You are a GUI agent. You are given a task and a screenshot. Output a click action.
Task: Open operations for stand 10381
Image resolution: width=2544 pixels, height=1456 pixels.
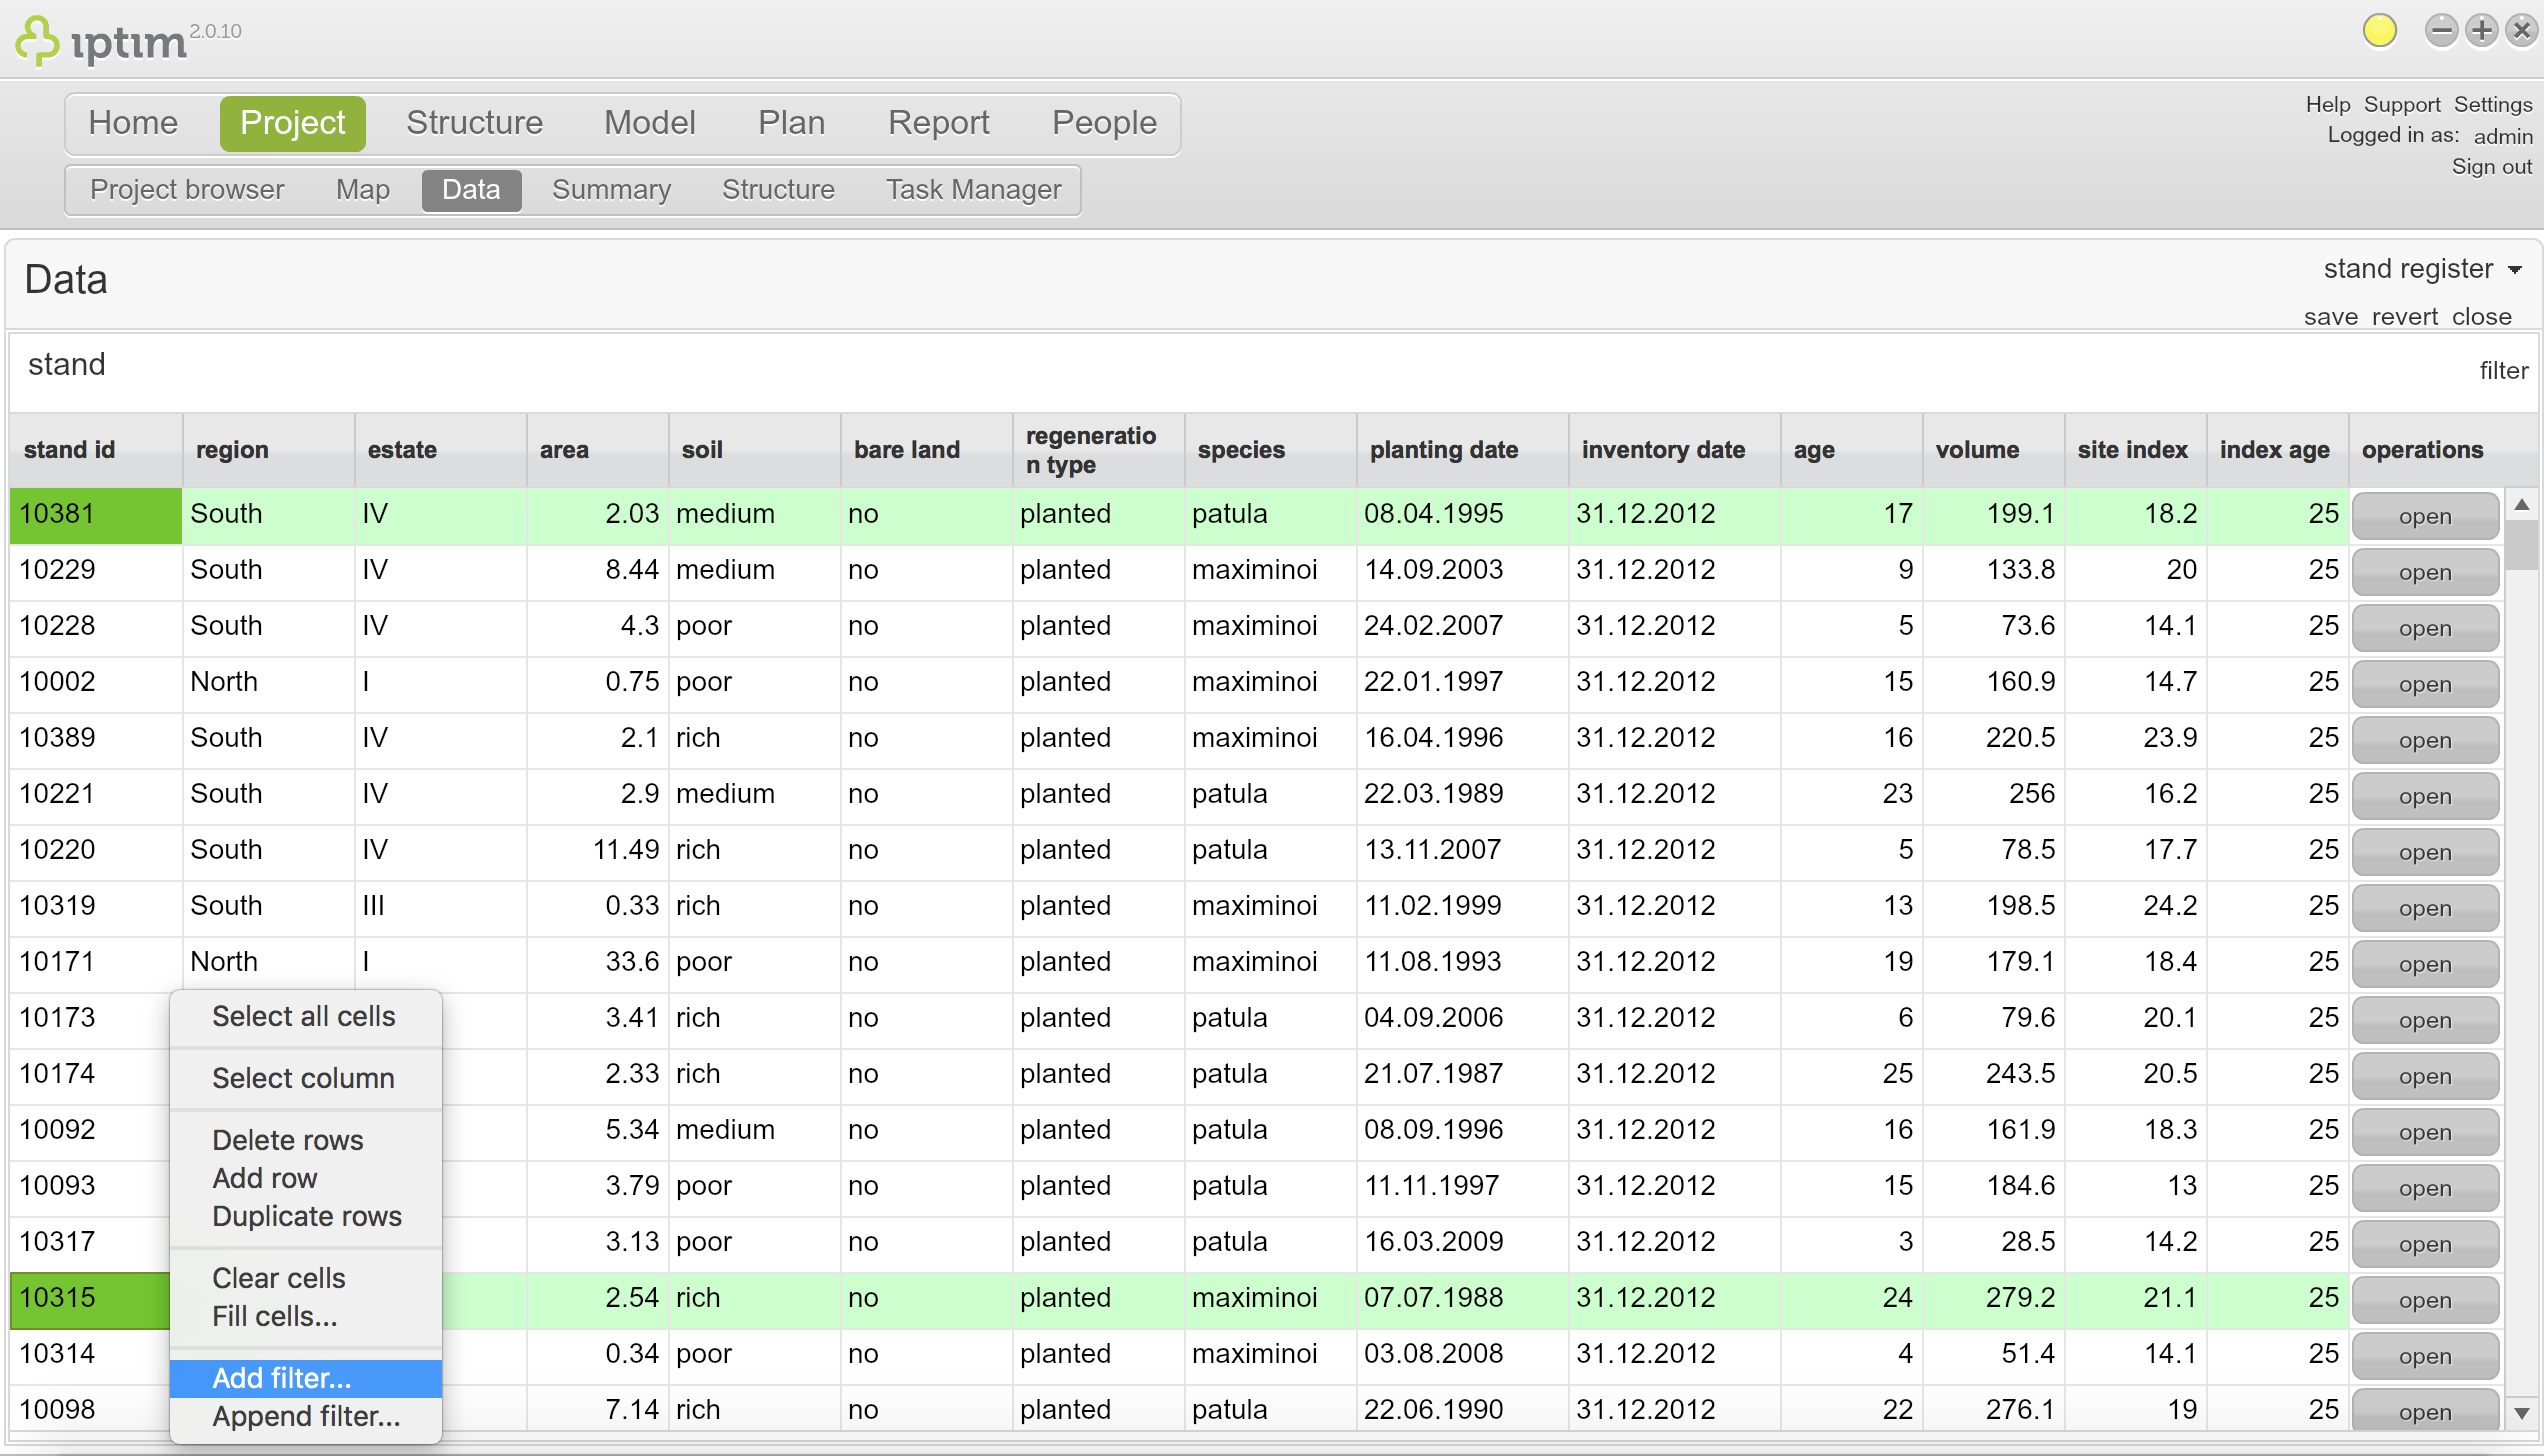coord(2425,516)
